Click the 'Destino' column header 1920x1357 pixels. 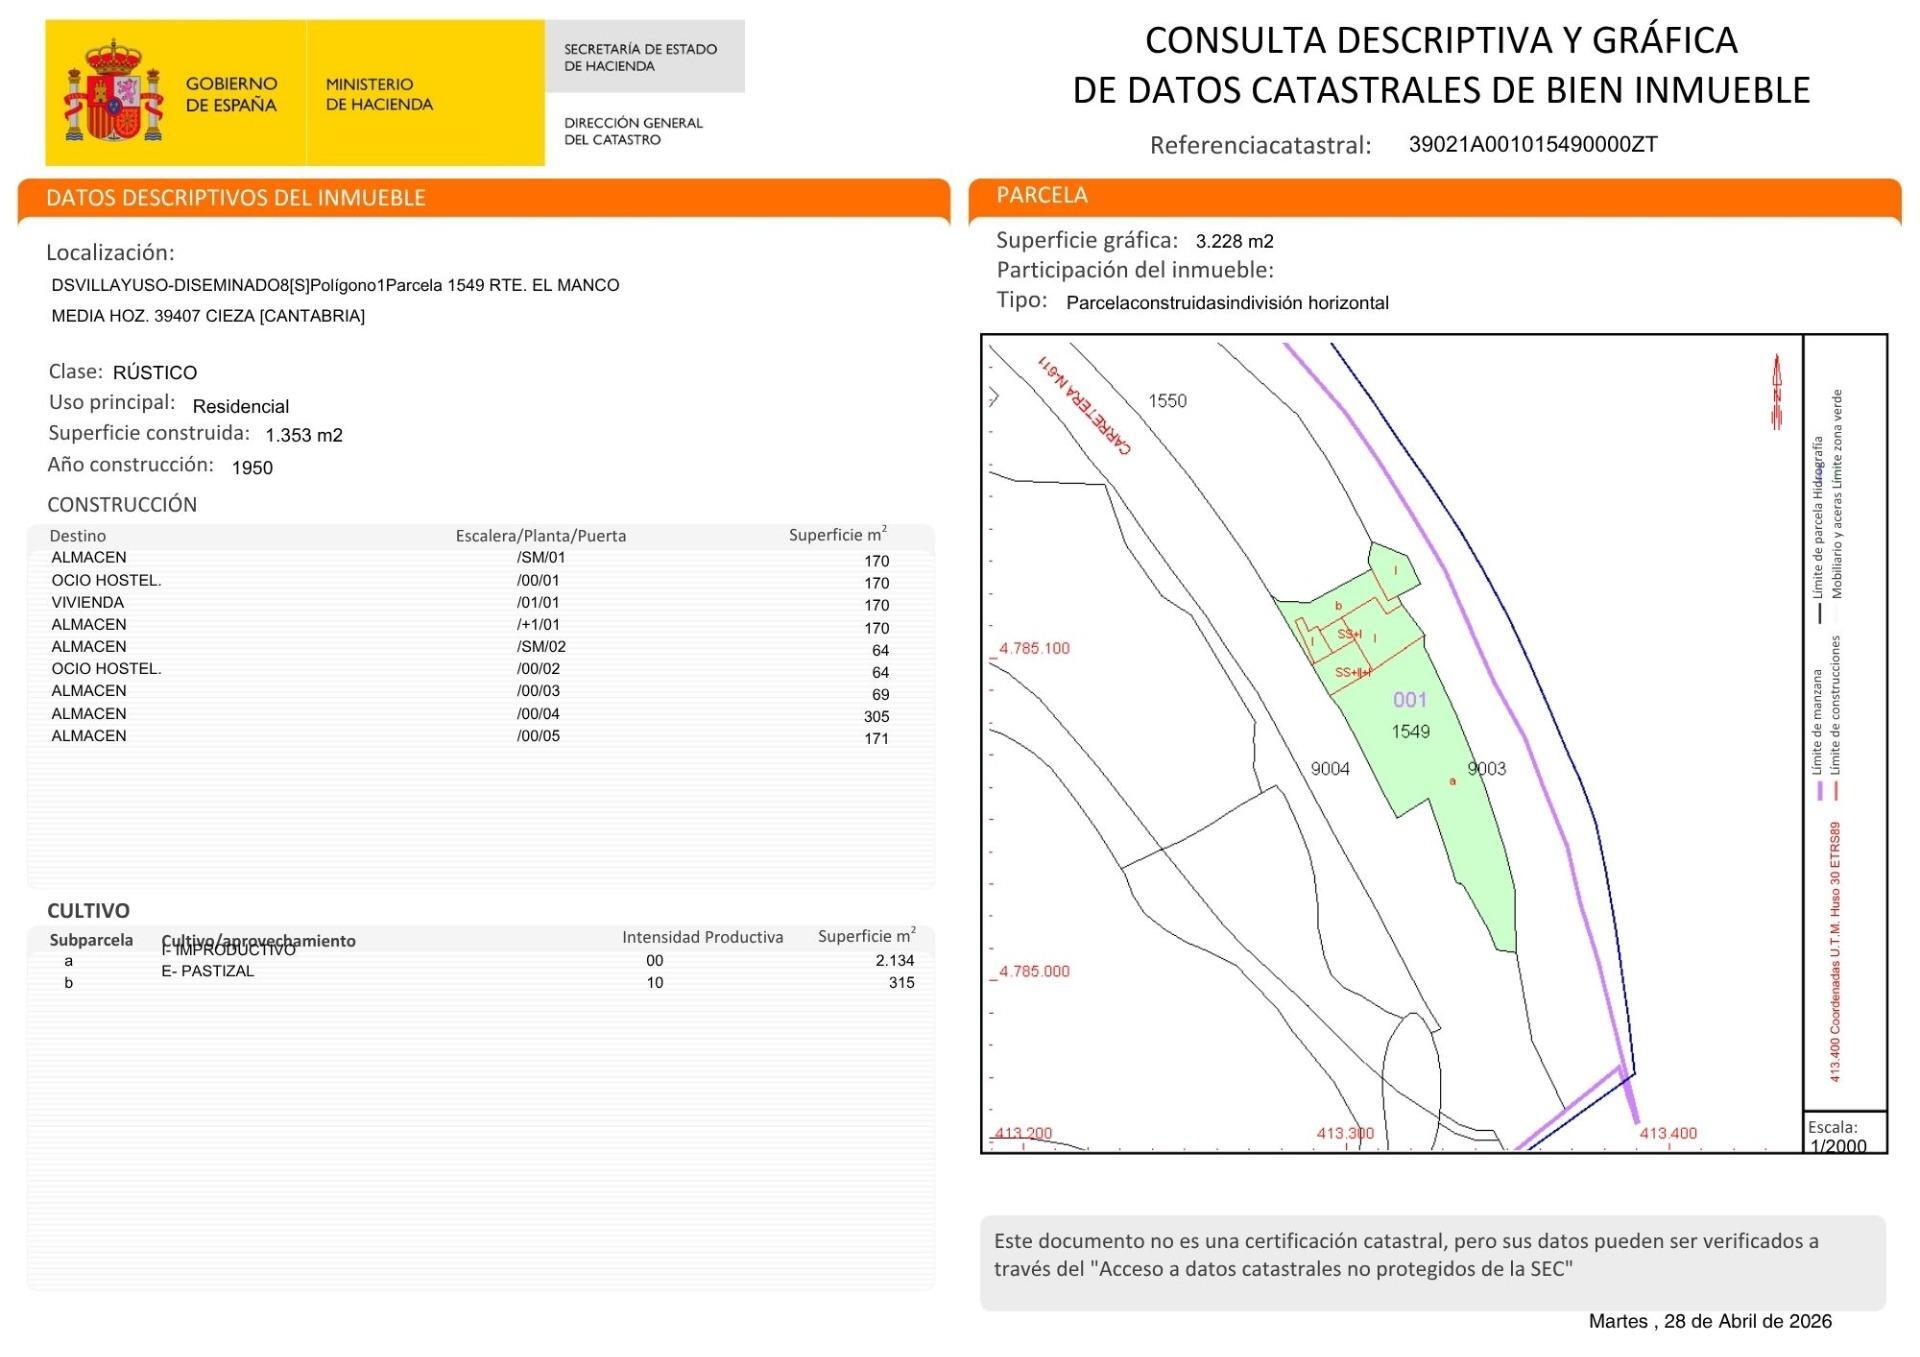(77, 536)
